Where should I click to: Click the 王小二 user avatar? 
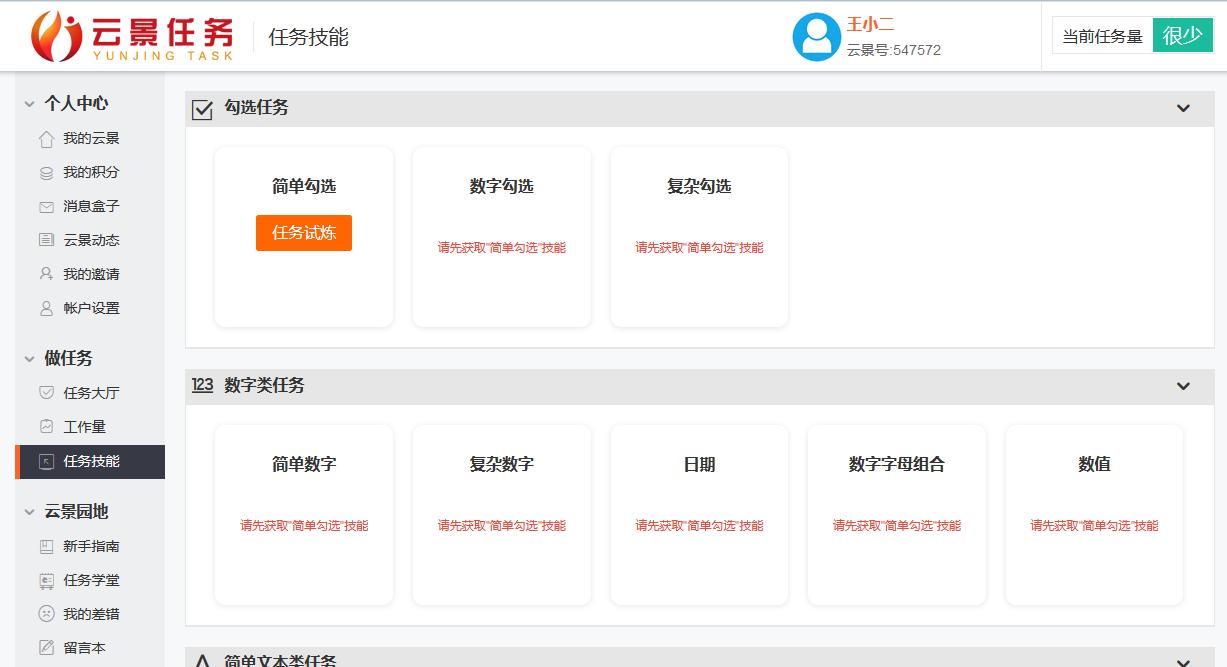point(817,36)
